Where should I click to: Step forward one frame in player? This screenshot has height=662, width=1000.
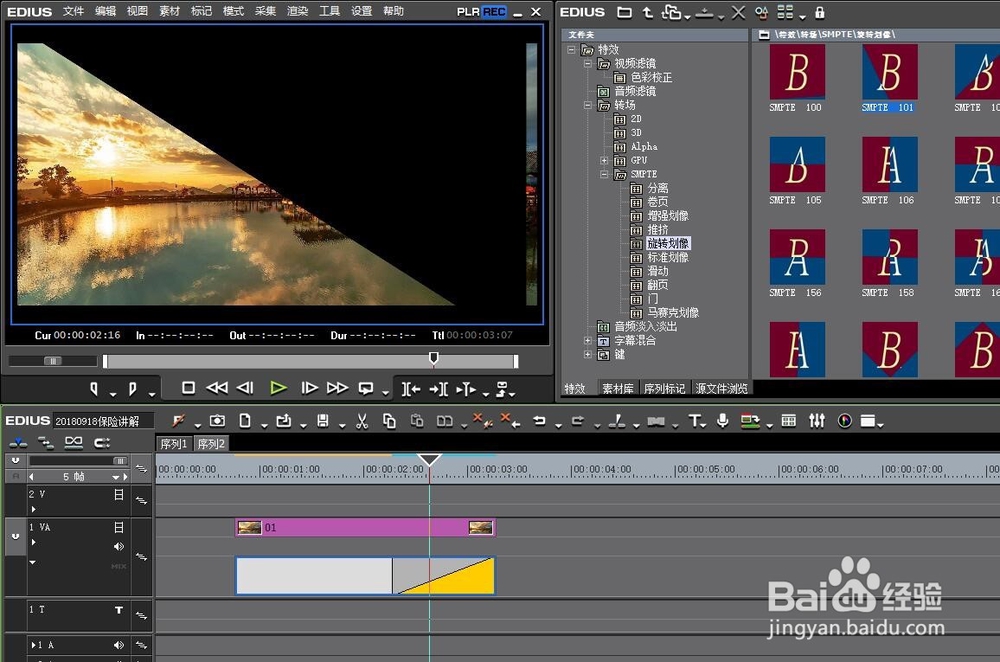click(309, 388)
